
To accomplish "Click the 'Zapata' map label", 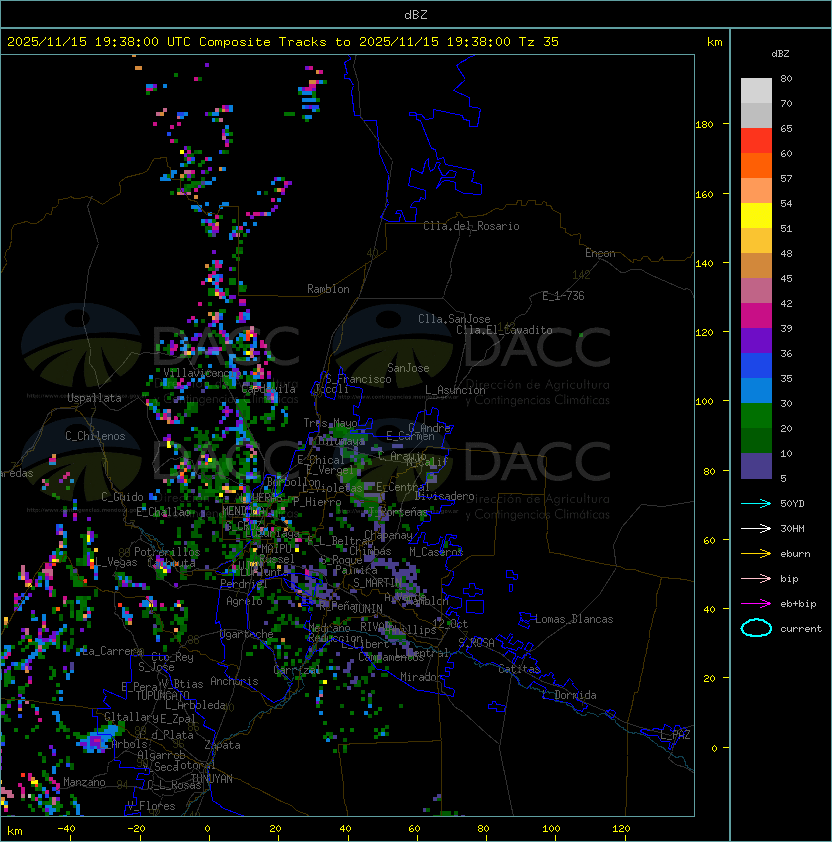I will coord(222,745).
